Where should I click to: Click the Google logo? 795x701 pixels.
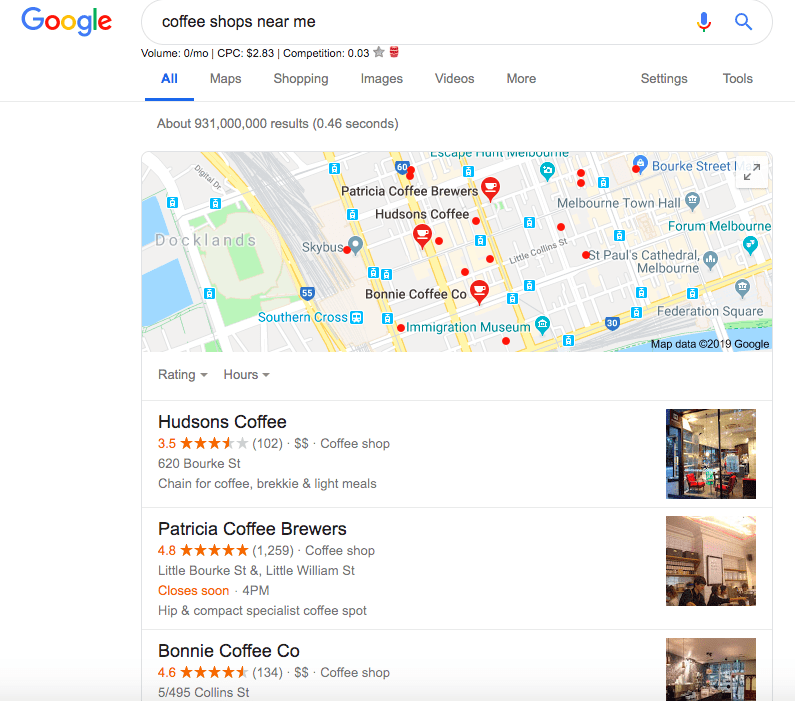pos(66,22)
